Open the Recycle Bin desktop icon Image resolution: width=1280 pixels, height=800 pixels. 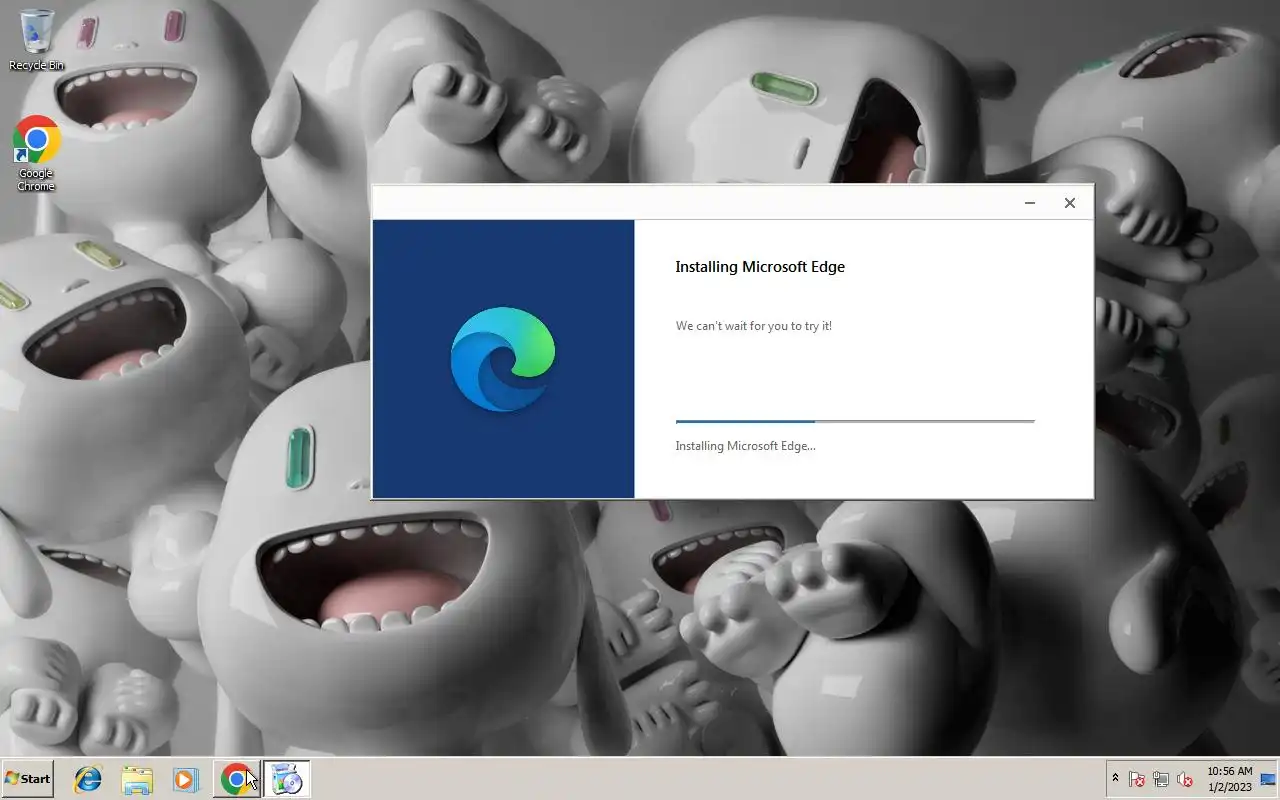tap(36, 40)
